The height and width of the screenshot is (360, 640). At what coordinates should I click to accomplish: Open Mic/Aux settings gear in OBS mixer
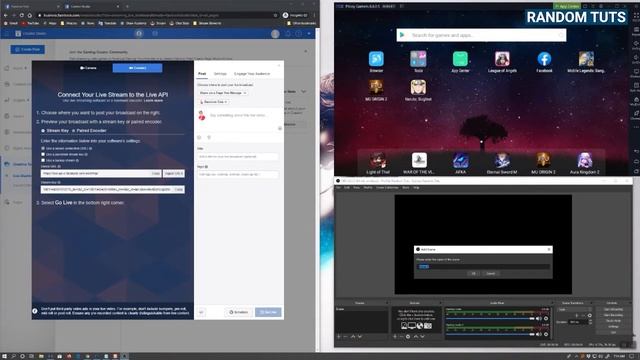546,334
